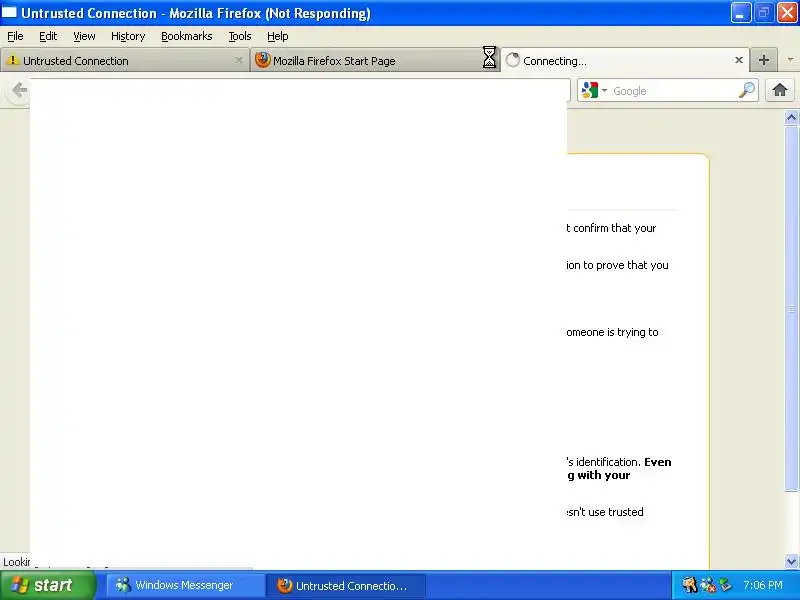Click text 'ion to prove that you'
800x600 pixels.
(x=617, y=265)
